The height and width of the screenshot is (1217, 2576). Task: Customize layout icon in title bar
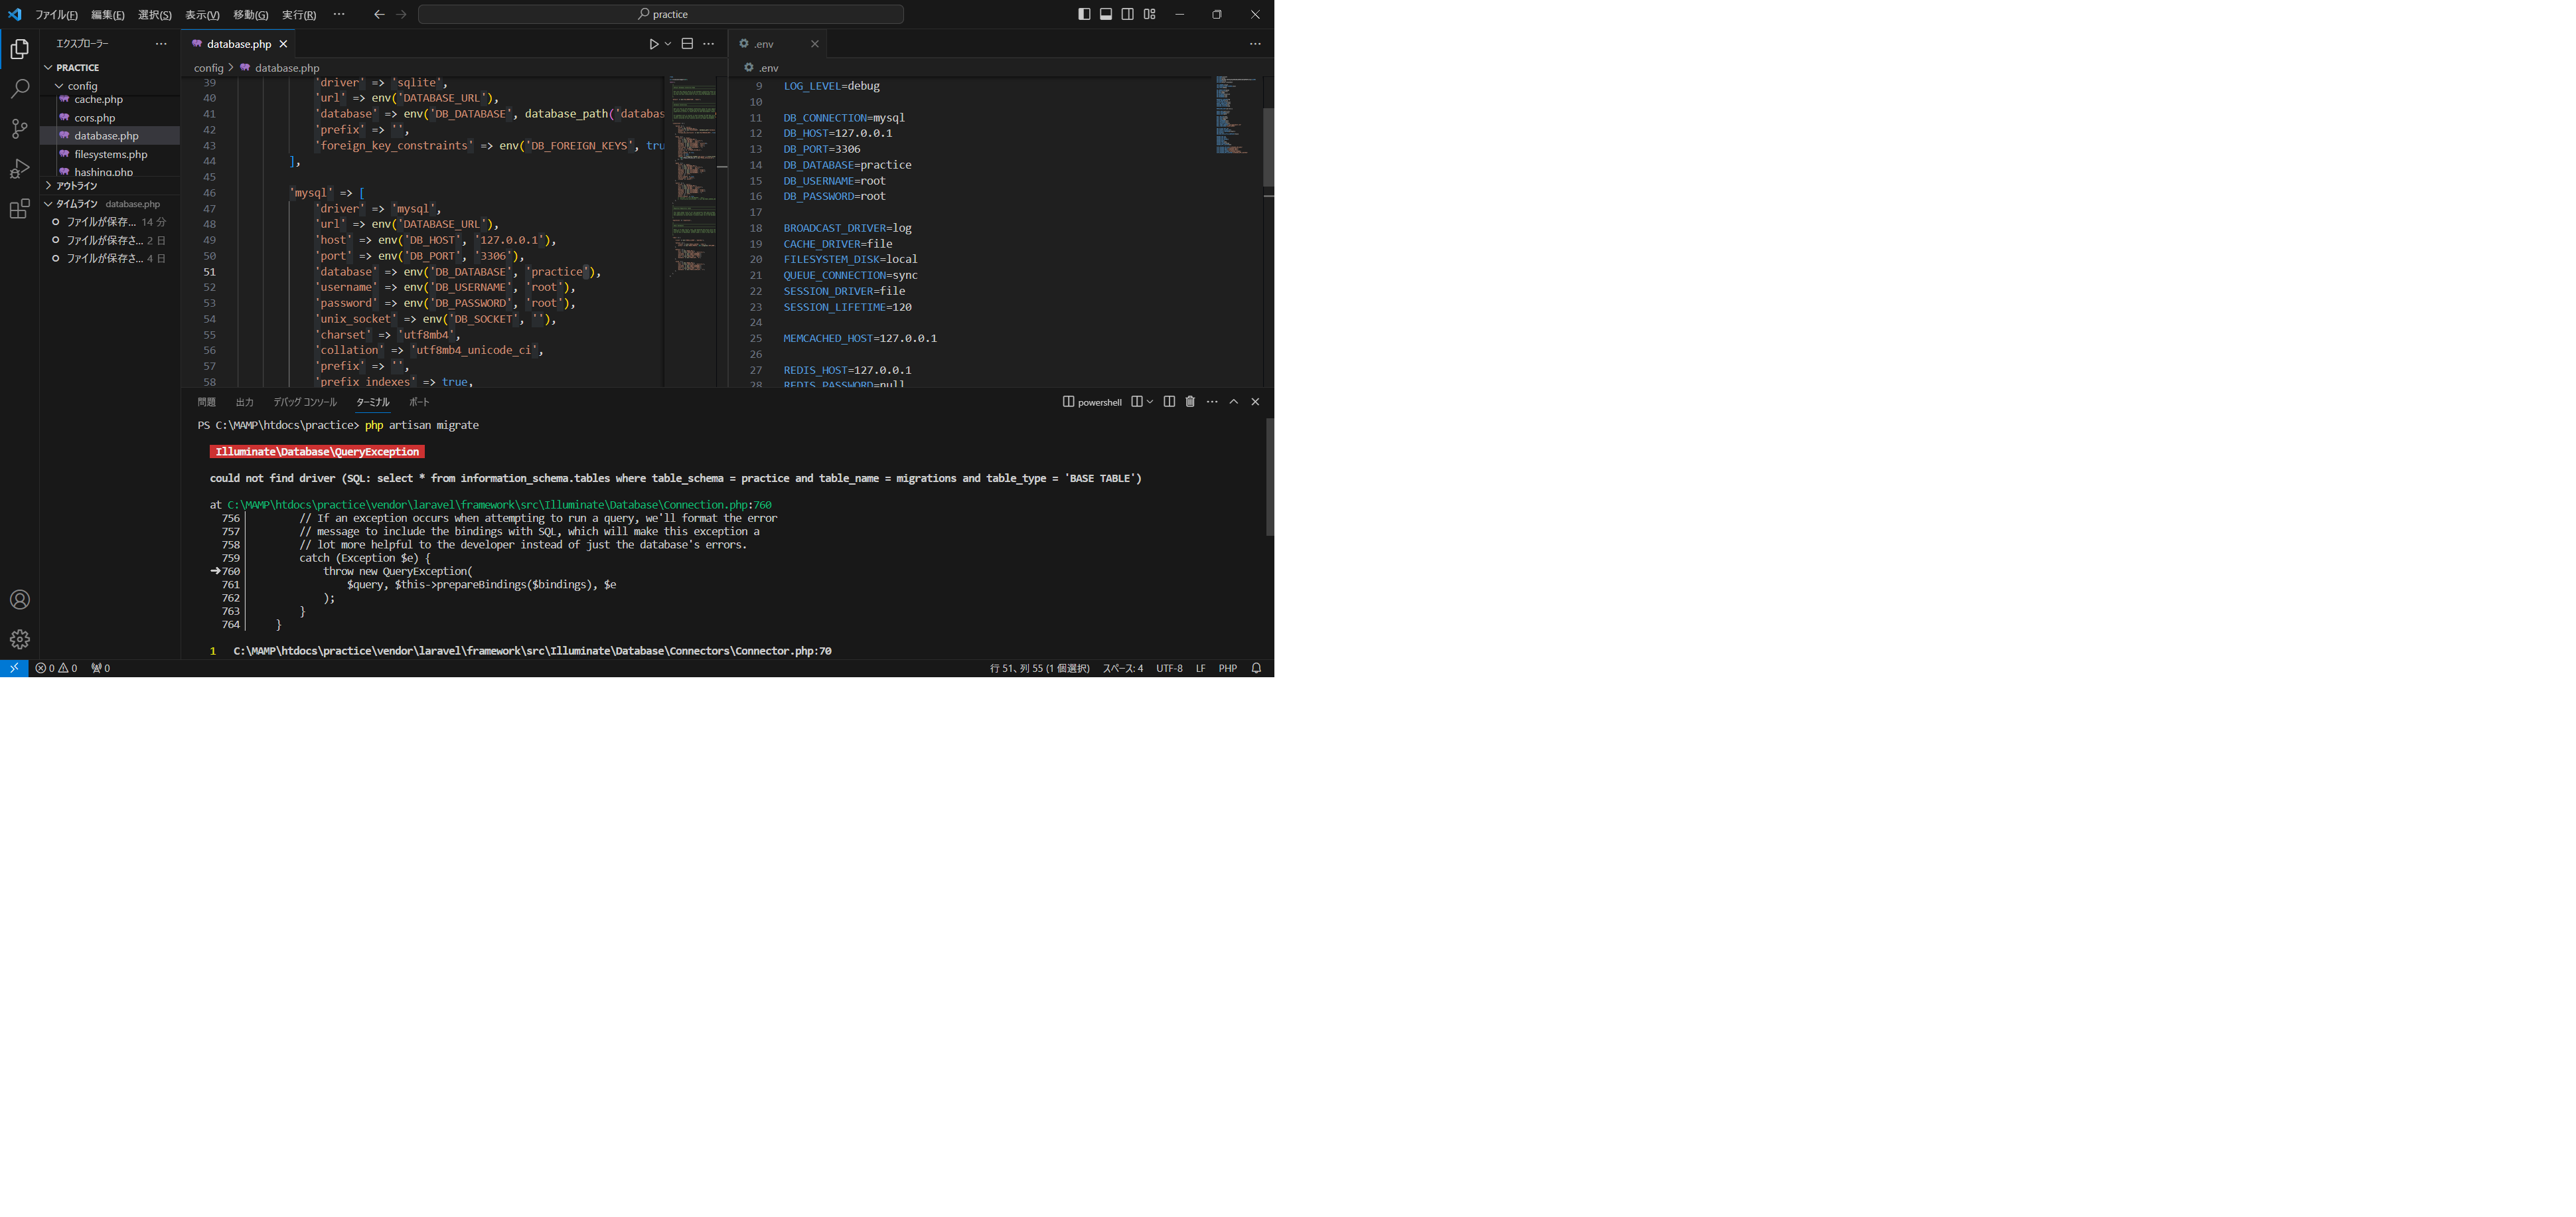tap(1150, 14)
